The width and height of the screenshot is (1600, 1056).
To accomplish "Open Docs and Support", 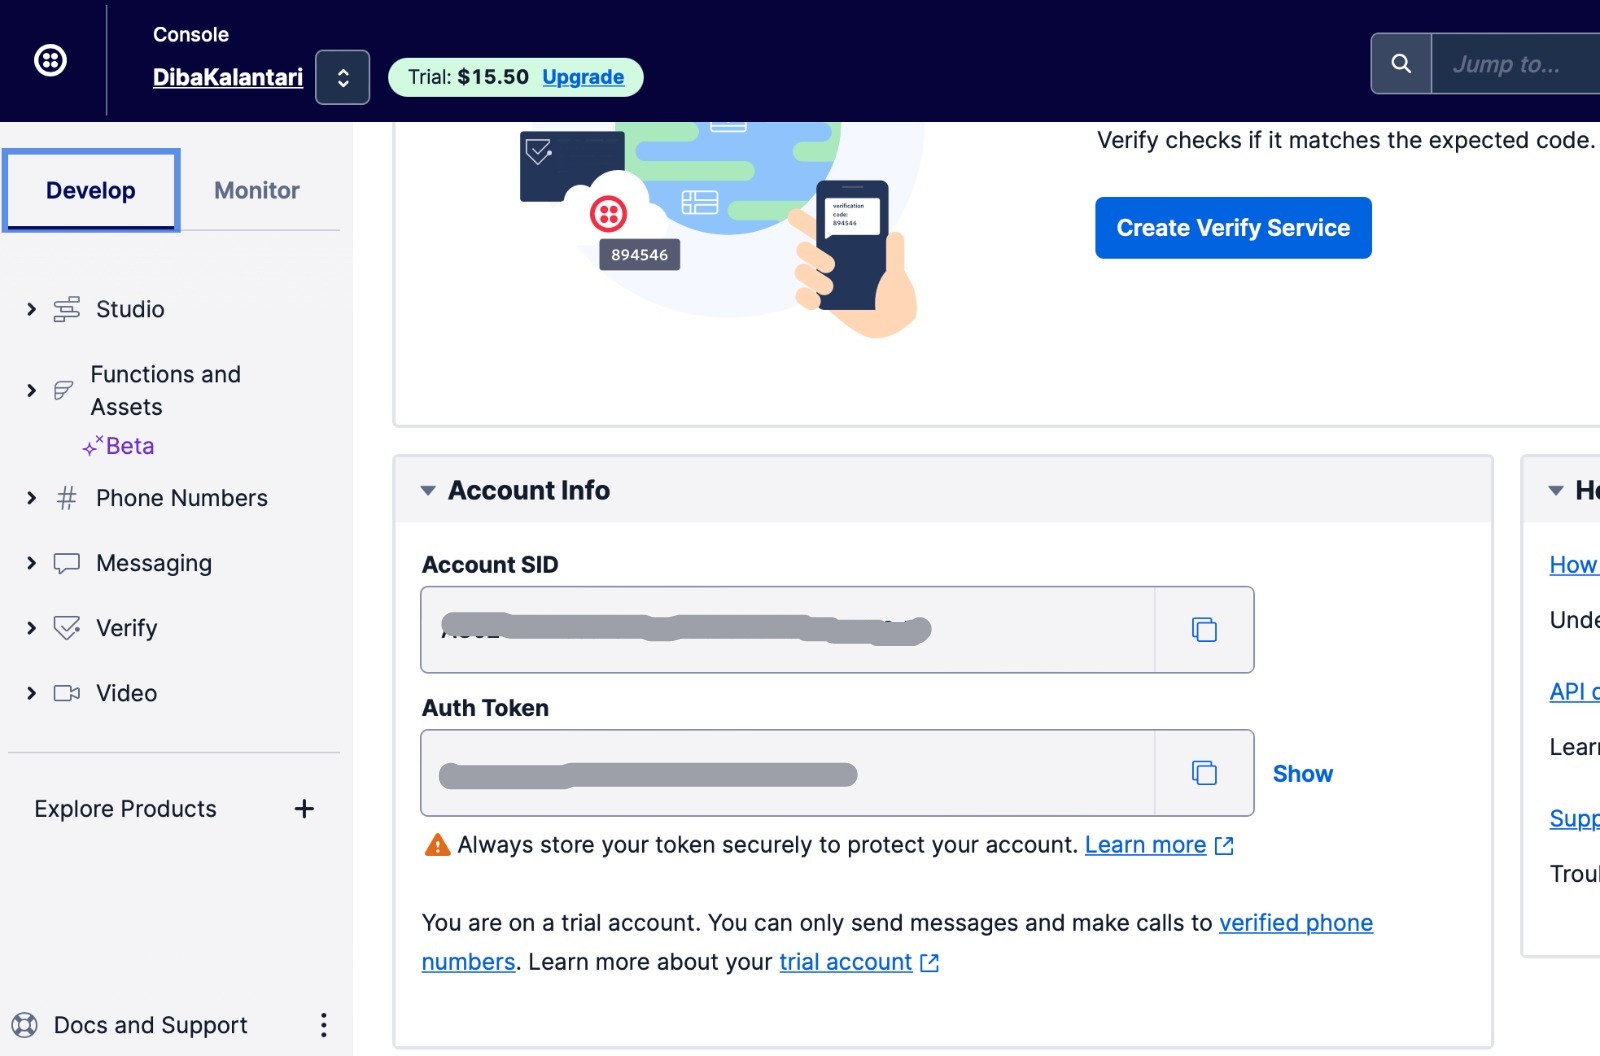I will click(x=151, y=1025).
